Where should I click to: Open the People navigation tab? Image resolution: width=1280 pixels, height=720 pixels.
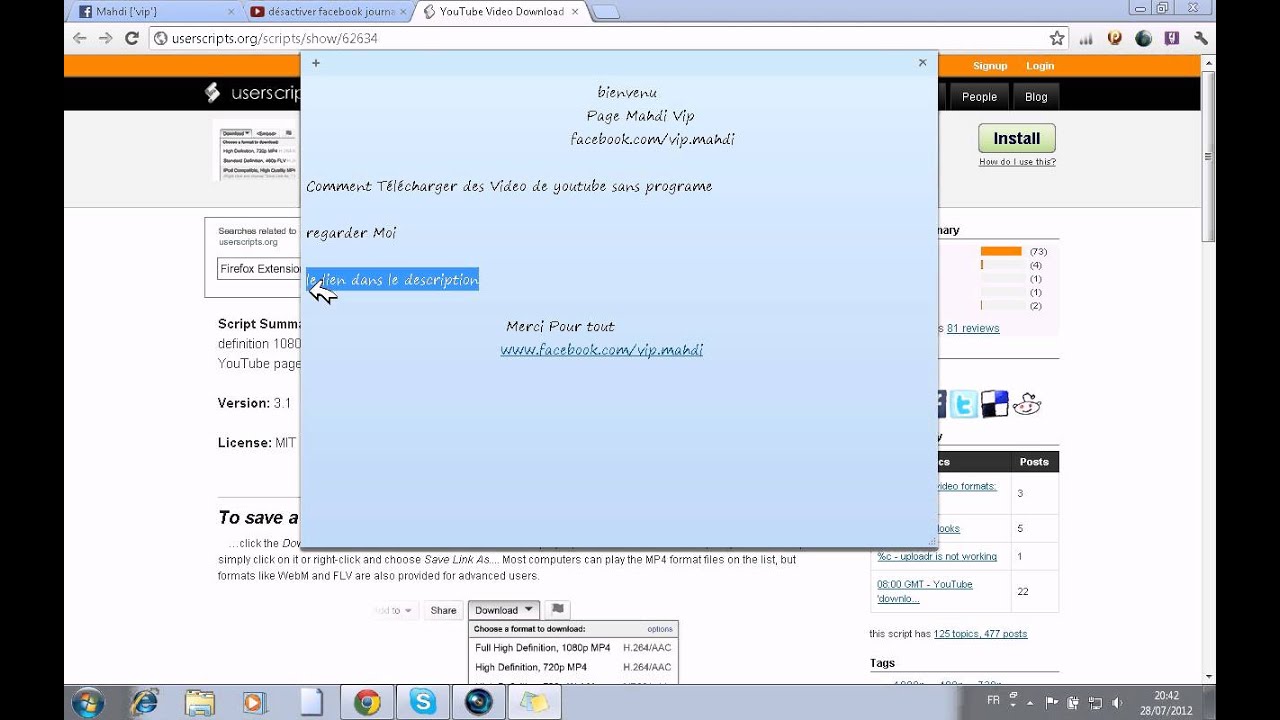[x=979, y=97]
